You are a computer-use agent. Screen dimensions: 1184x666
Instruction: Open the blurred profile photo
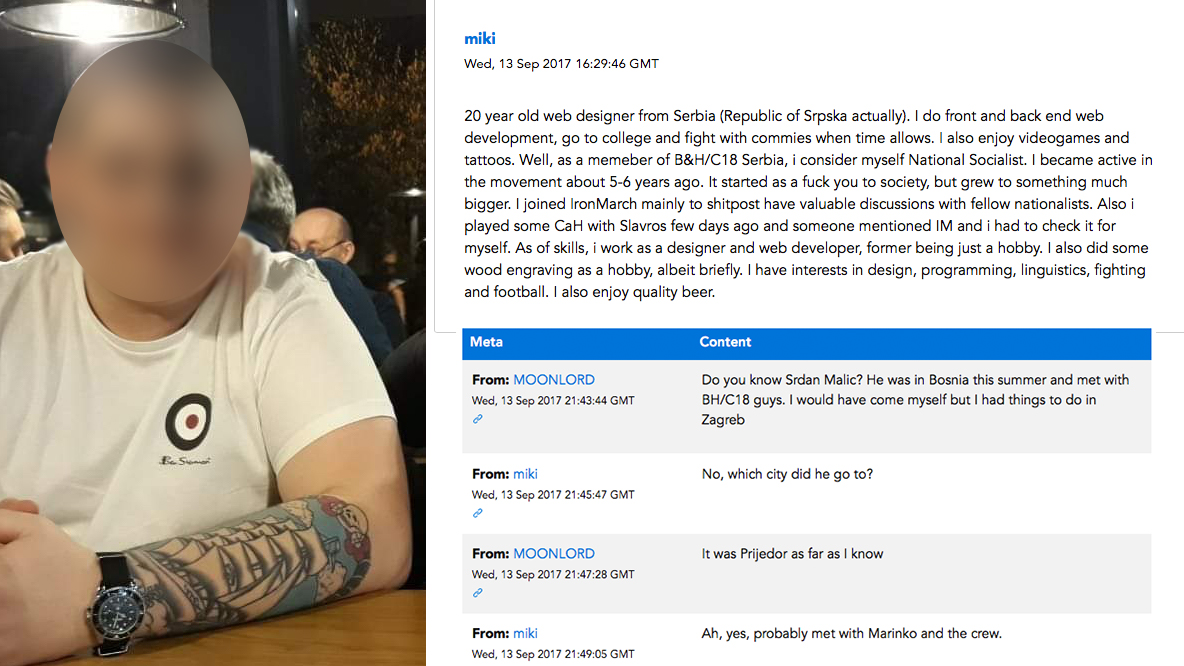[x=212, y=333]
